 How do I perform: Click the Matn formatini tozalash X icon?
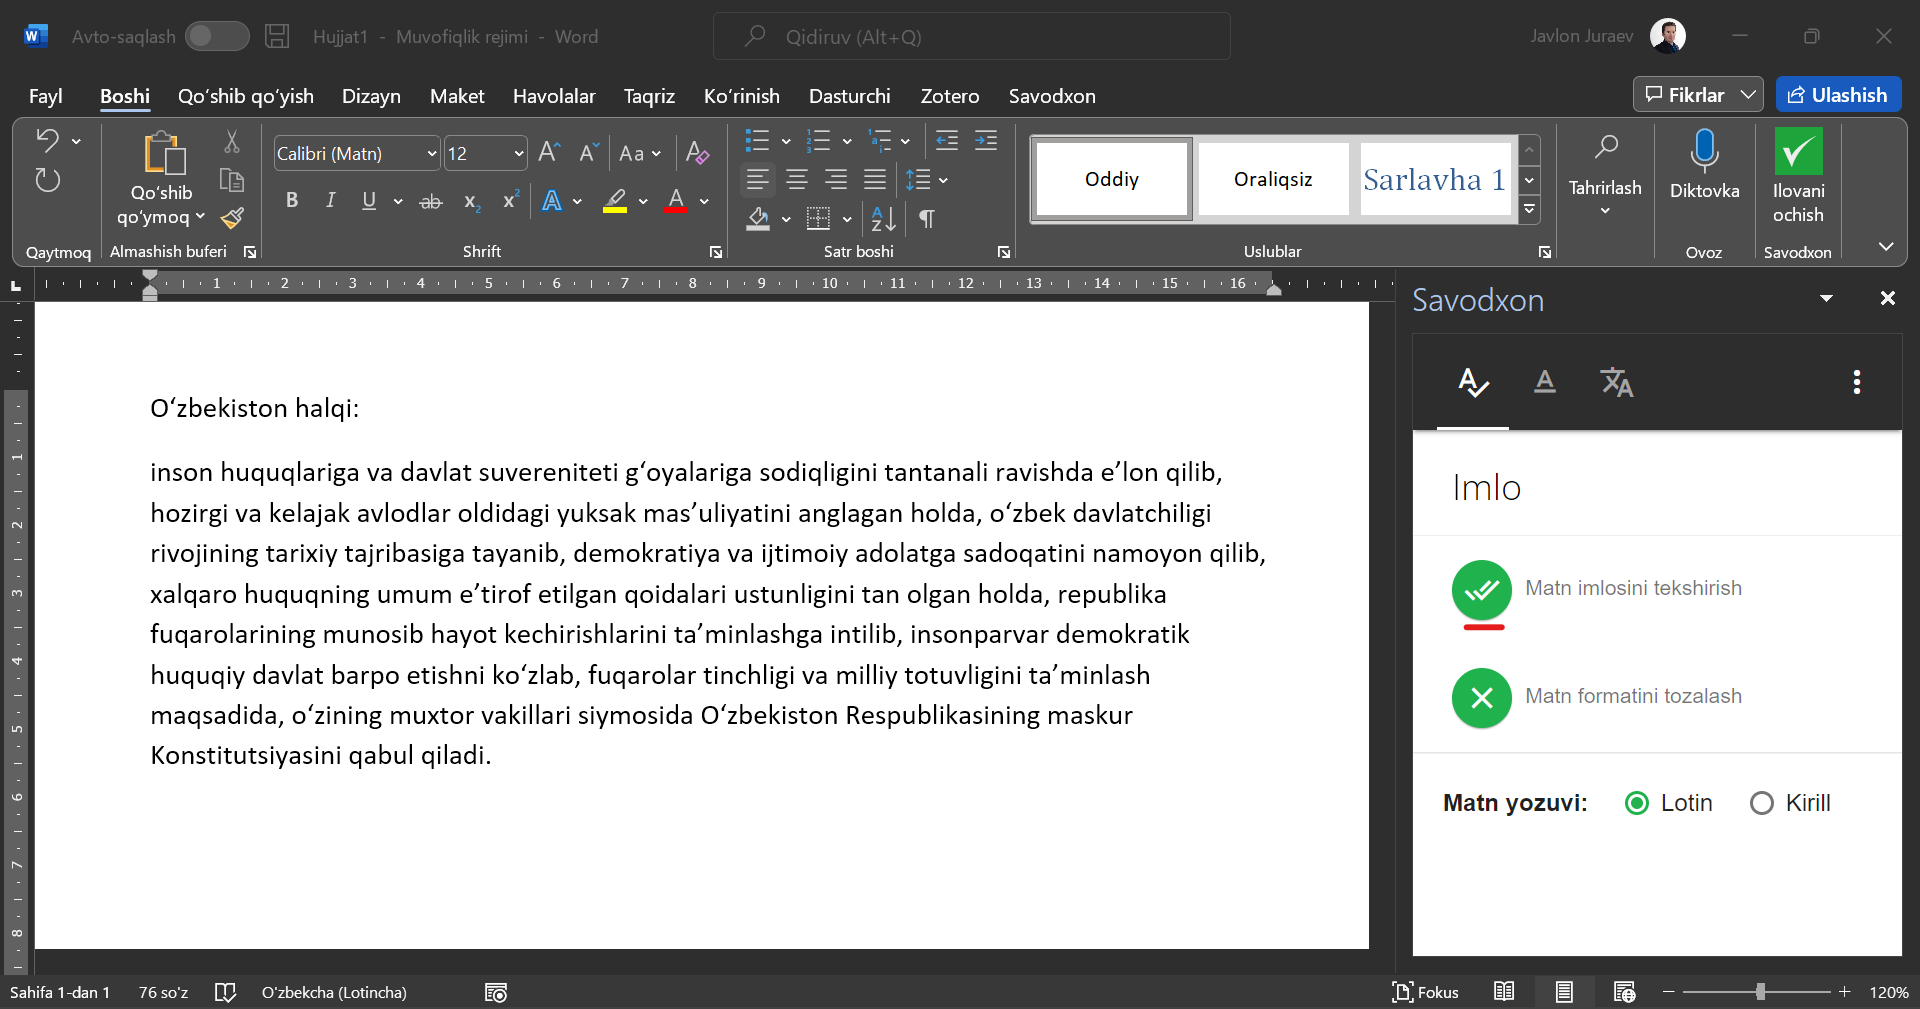1481,698
